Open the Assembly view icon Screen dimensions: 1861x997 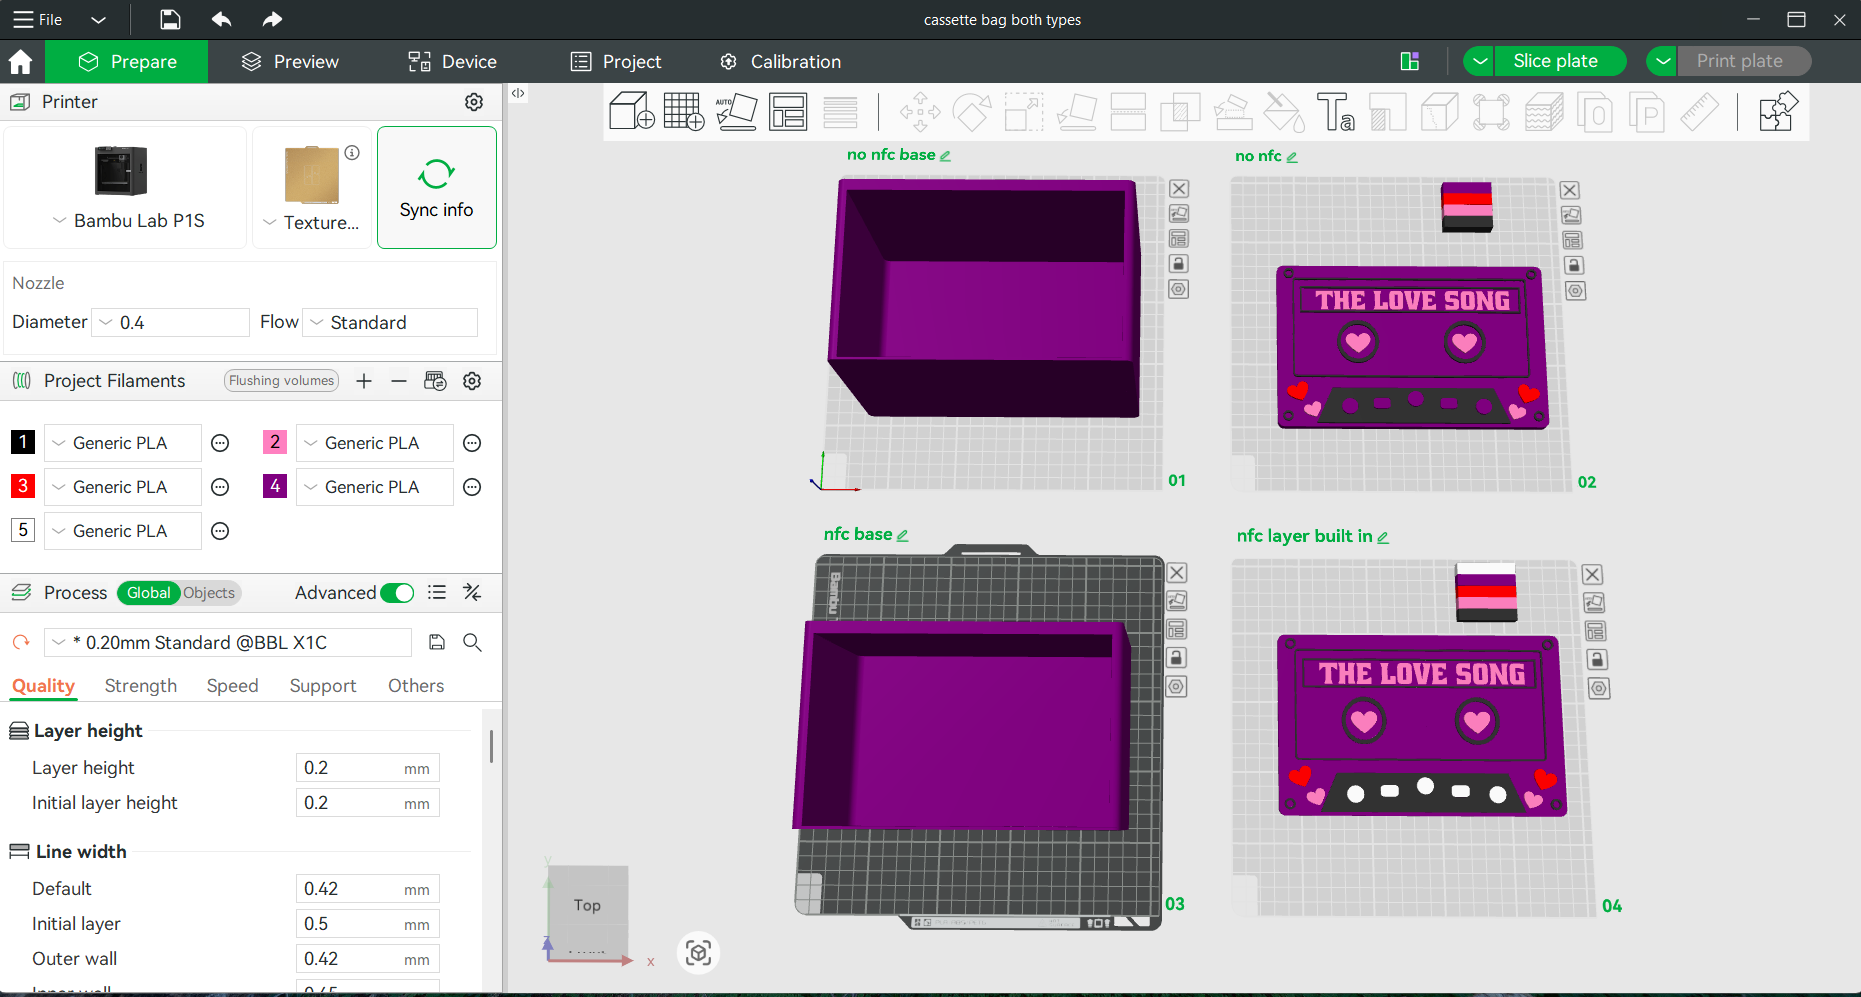1778,111
